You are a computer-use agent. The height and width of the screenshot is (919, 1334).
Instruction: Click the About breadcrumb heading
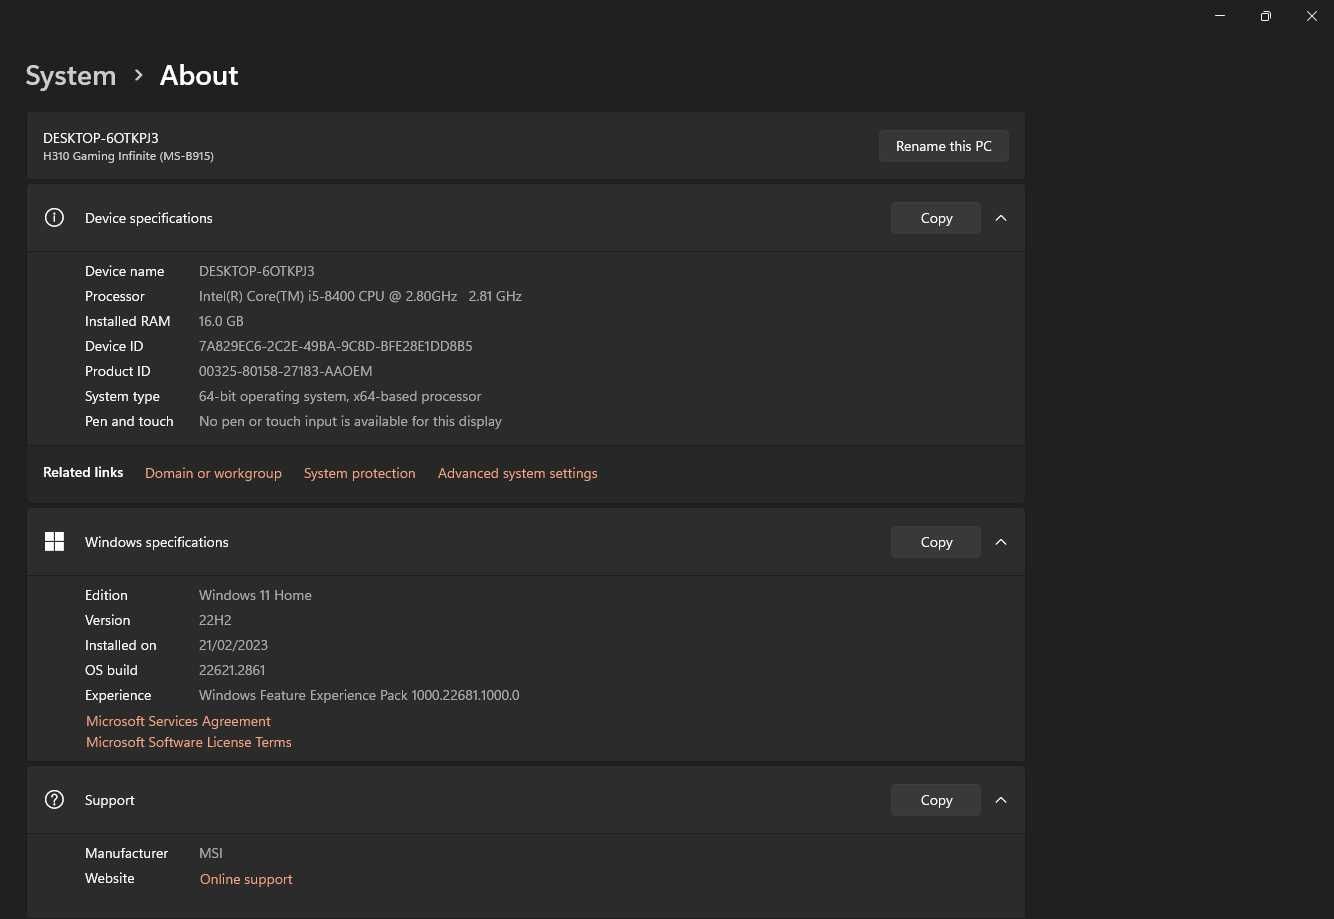[x=199, y=76]
